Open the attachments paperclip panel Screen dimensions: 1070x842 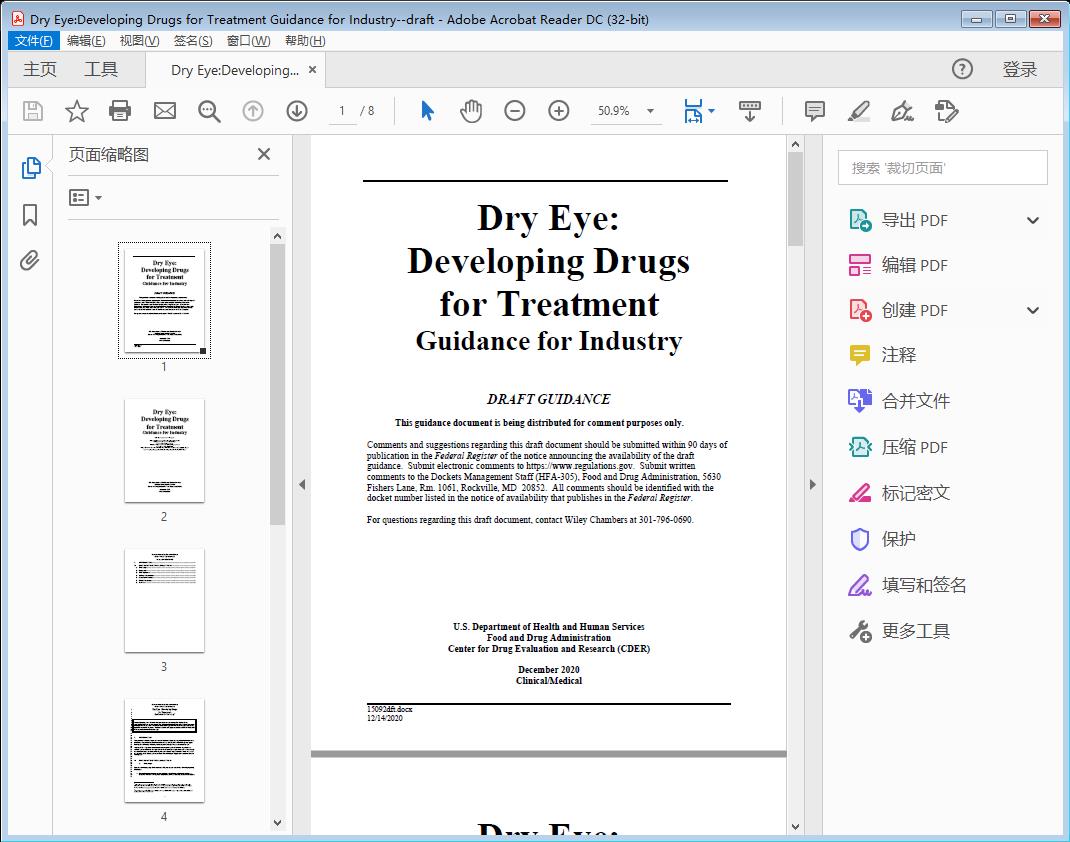29,260
